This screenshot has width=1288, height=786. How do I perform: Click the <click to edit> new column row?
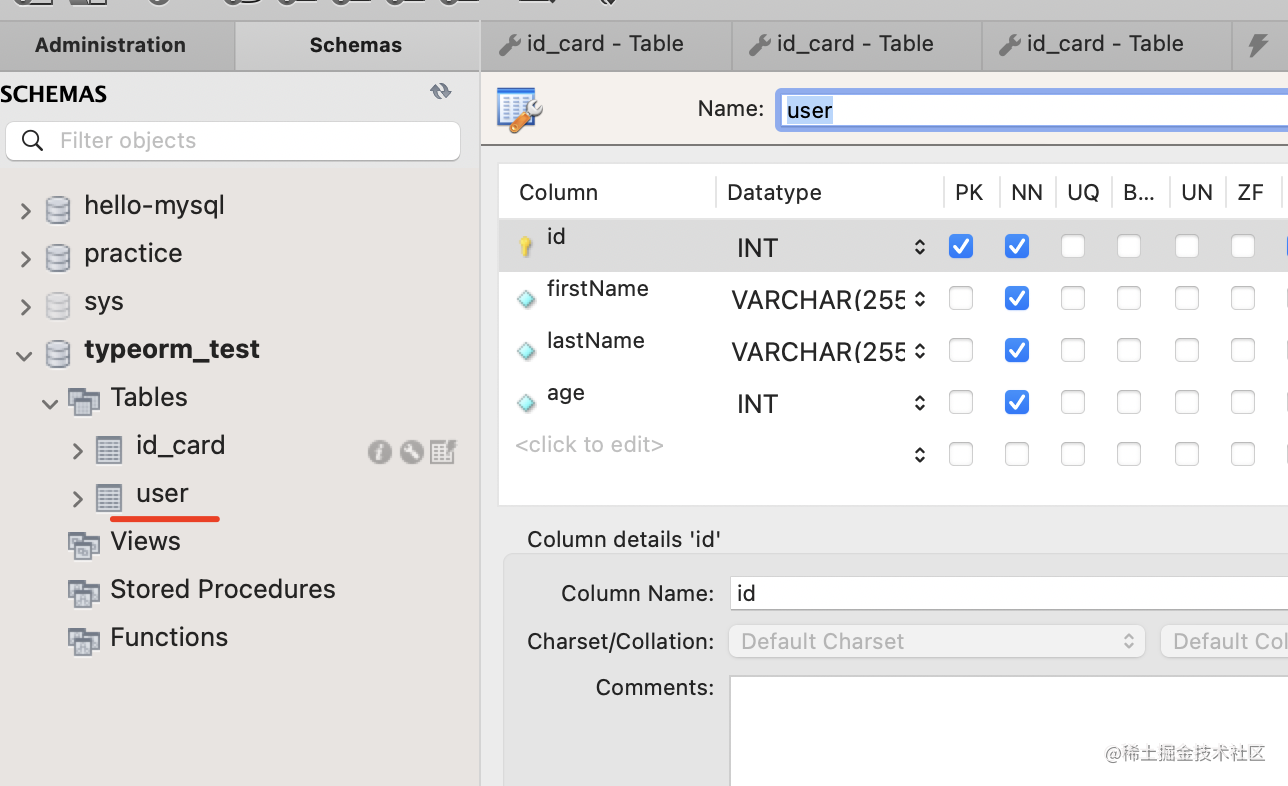click(589, 445)
